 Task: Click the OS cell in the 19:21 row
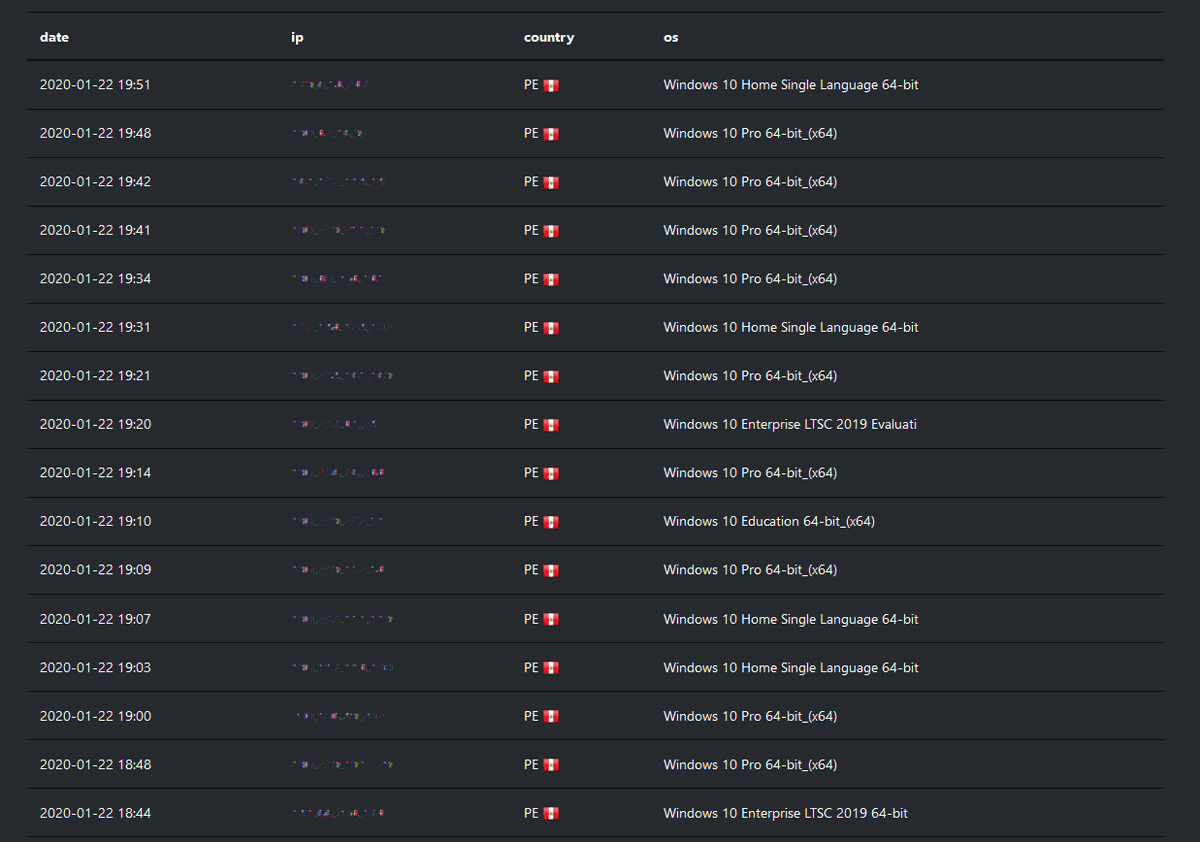click(750, 376)
